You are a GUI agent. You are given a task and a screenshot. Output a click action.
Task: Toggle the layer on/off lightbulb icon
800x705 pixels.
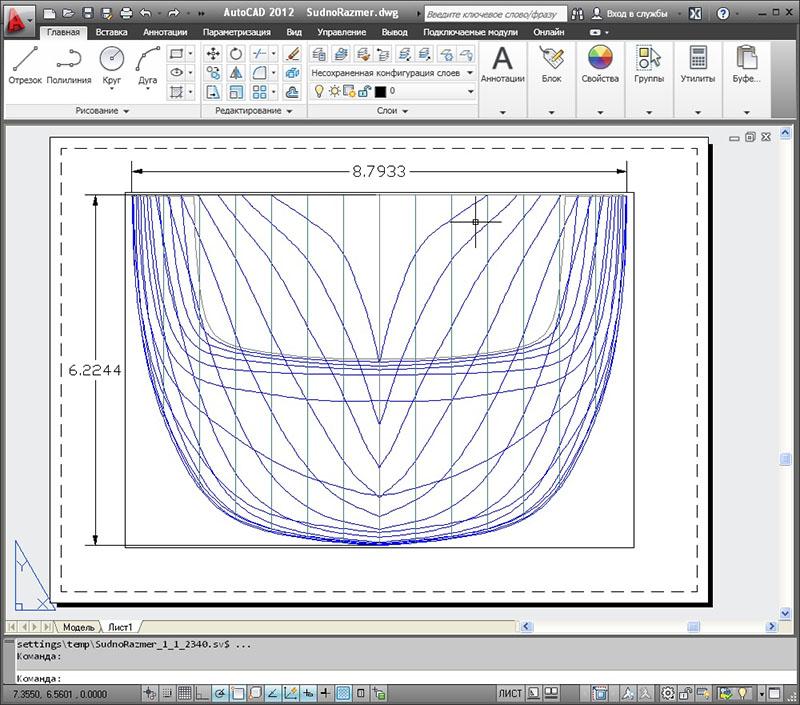(320, 91)
